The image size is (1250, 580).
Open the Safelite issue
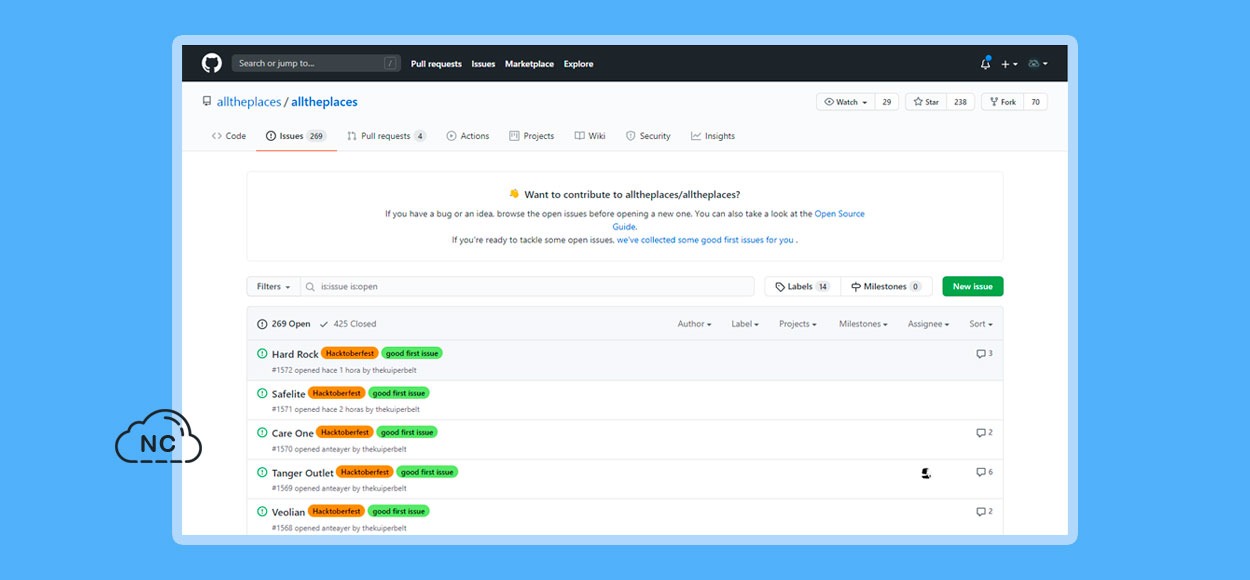[x=289, y=394]
